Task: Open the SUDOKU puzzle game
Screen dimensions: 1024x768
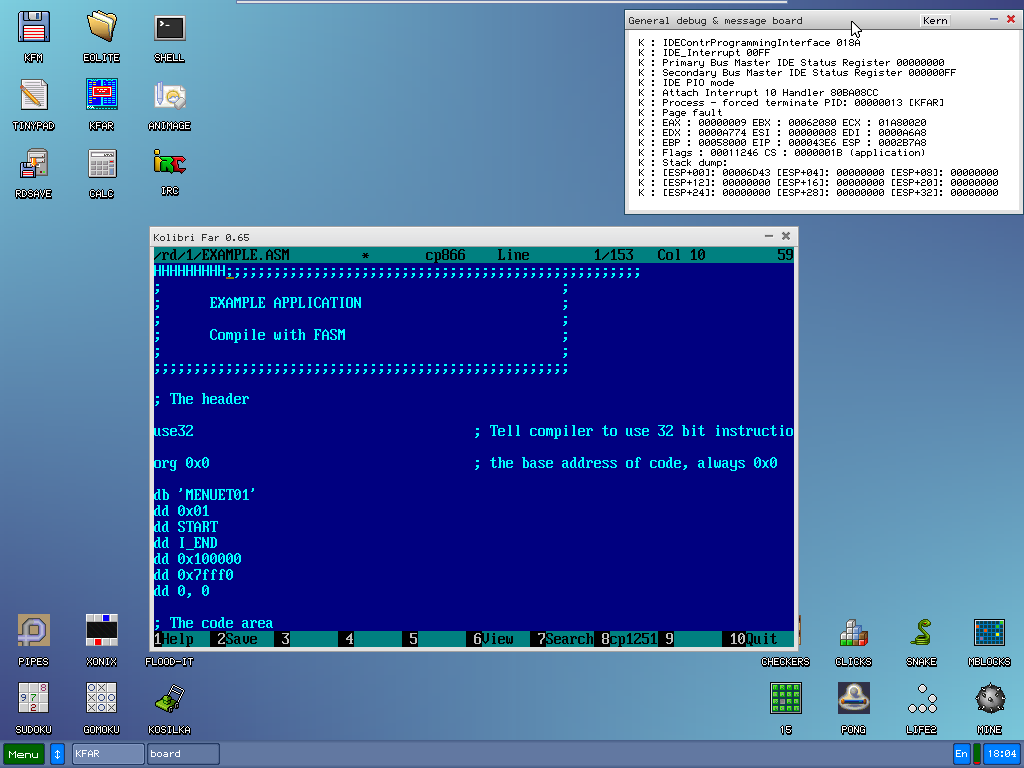Action: click(x=33, y=698)
